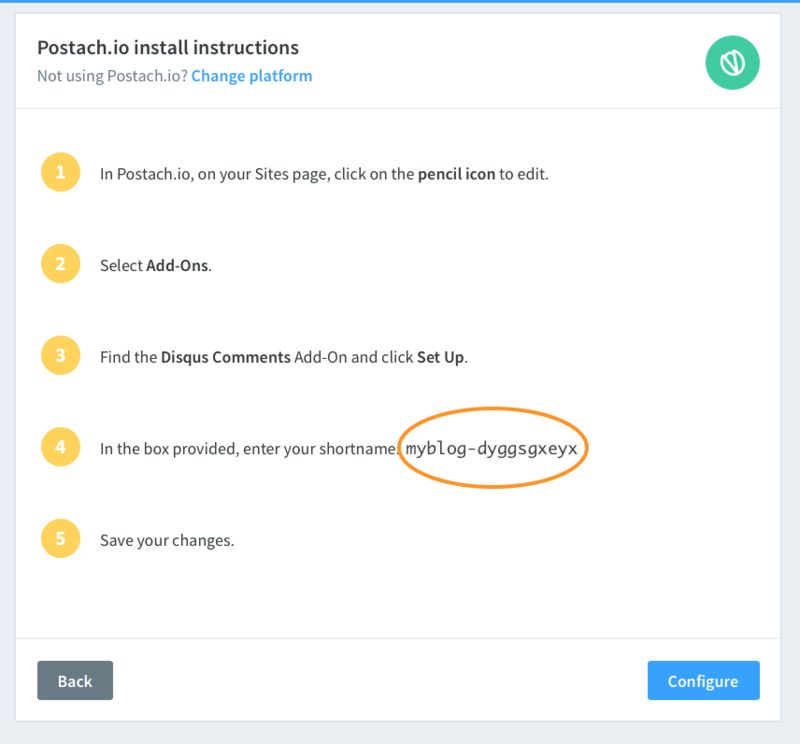Click the "Save your changes." instruction
Screen dimensions: 800x744
coord(167,541)
